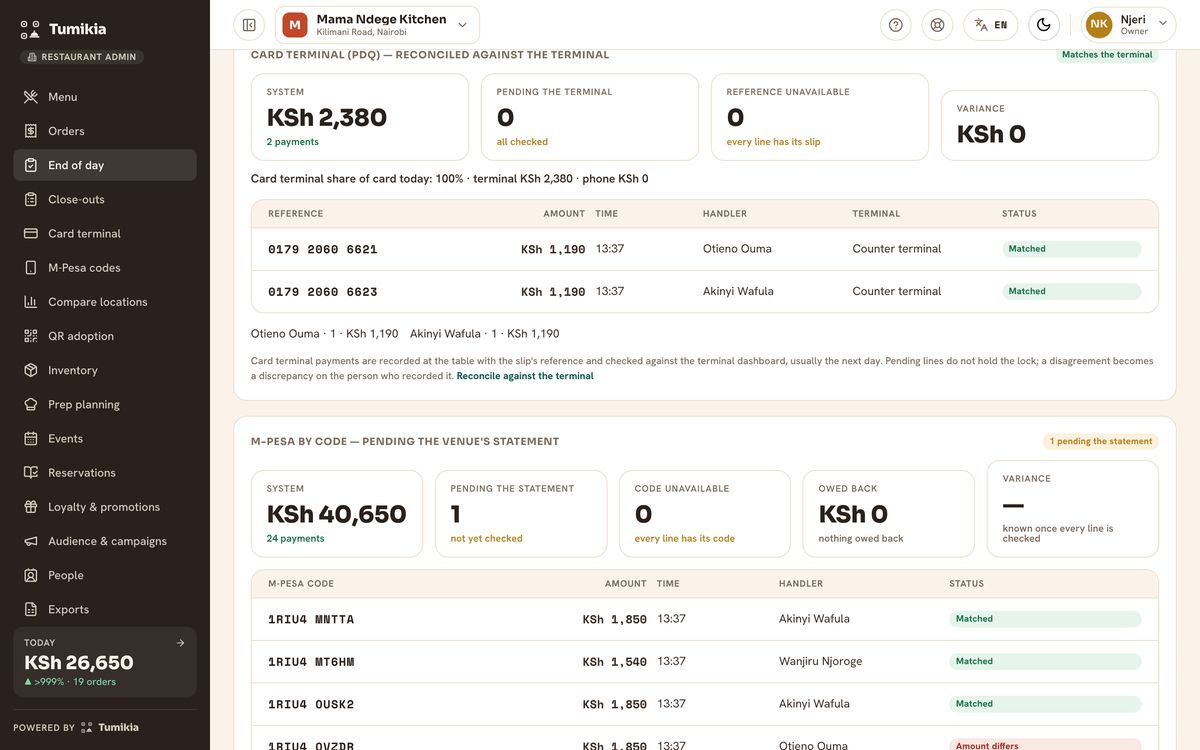Viewport: 1200px width, 750px height.
Task: Click Reconcile against the terminal link
Action: 525,376
